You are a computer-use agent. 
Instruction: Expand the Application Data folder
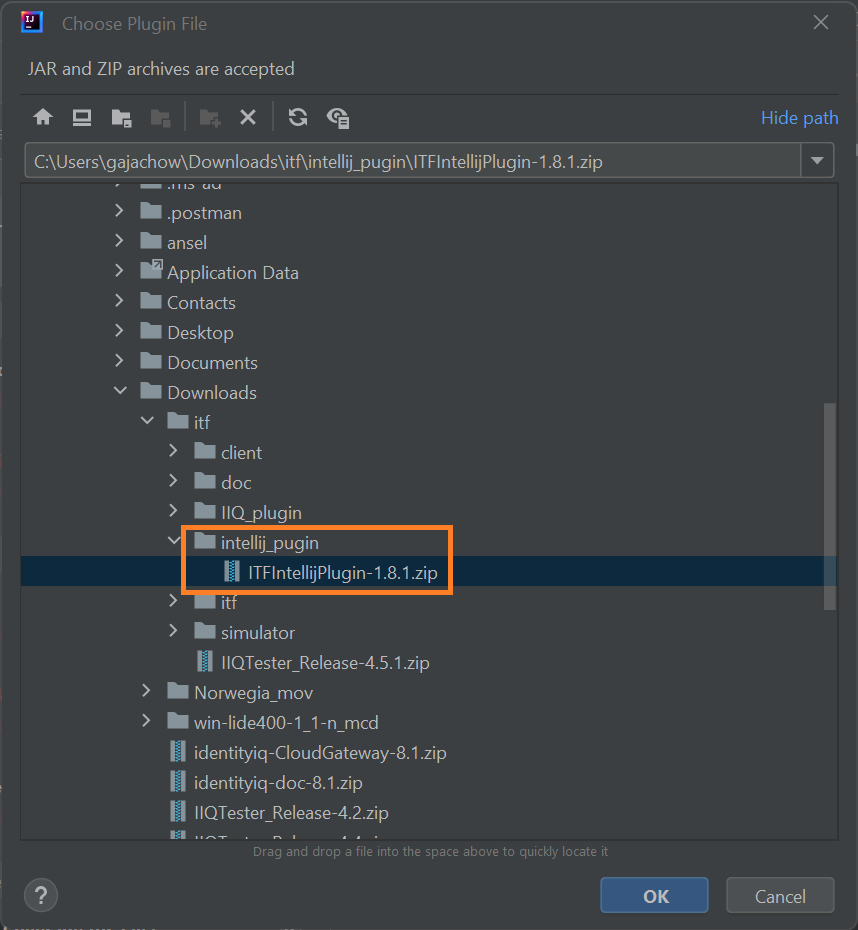(119, 270)
